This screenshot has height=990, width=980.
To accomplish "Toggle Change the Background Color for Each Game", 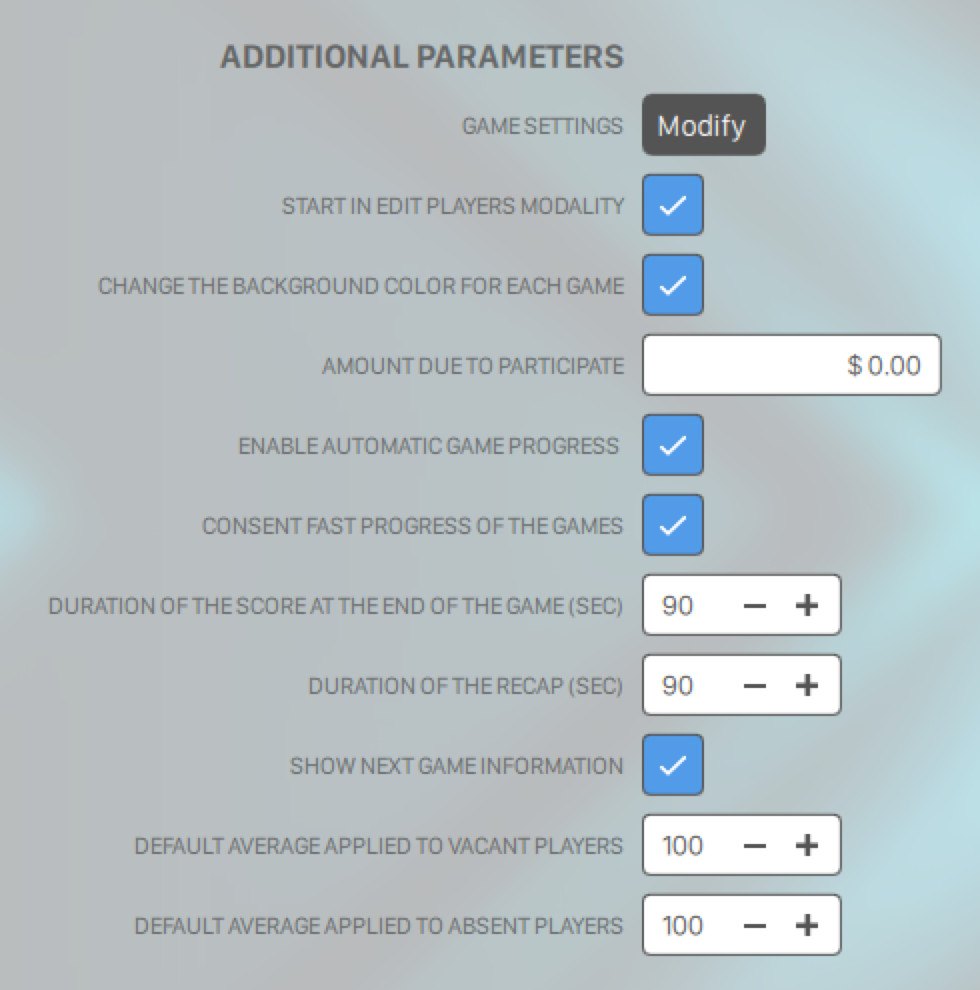I will [x=673, y=285].
